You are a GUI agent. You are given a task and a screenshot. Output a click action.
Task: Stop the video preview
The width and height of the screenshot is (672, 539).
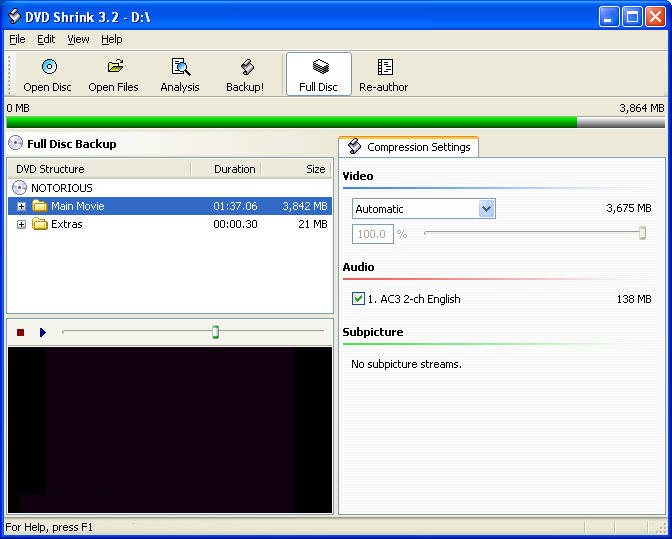click(x=20, y=332)
